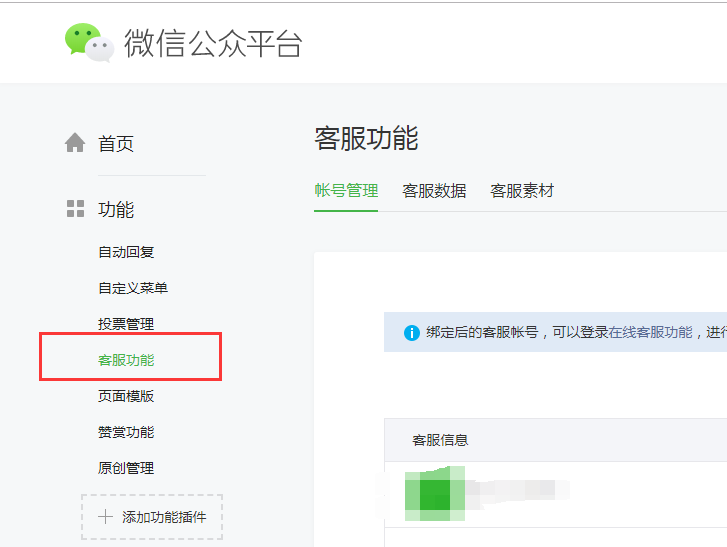Click the plus icon in 添加功能插件
This screenshot has width=727, height=547.
coord(105,517)
